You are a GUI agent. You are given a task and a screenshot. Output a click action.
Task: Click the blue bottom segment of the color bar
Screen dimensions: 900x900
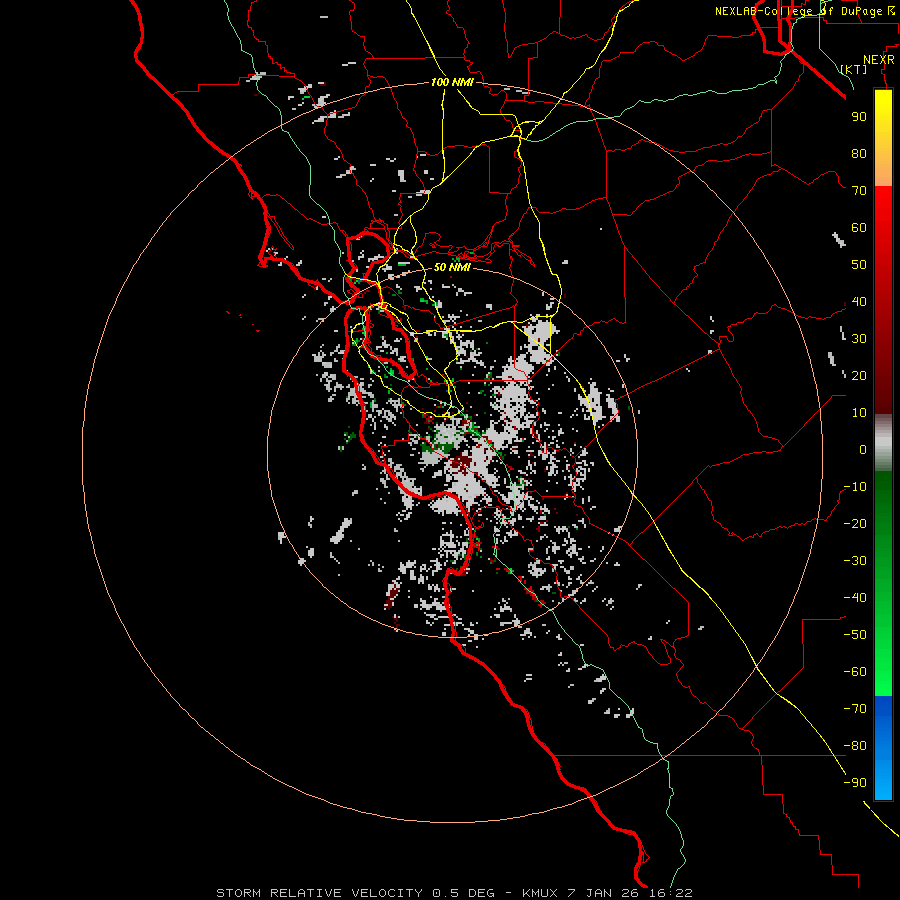point(883,748)
